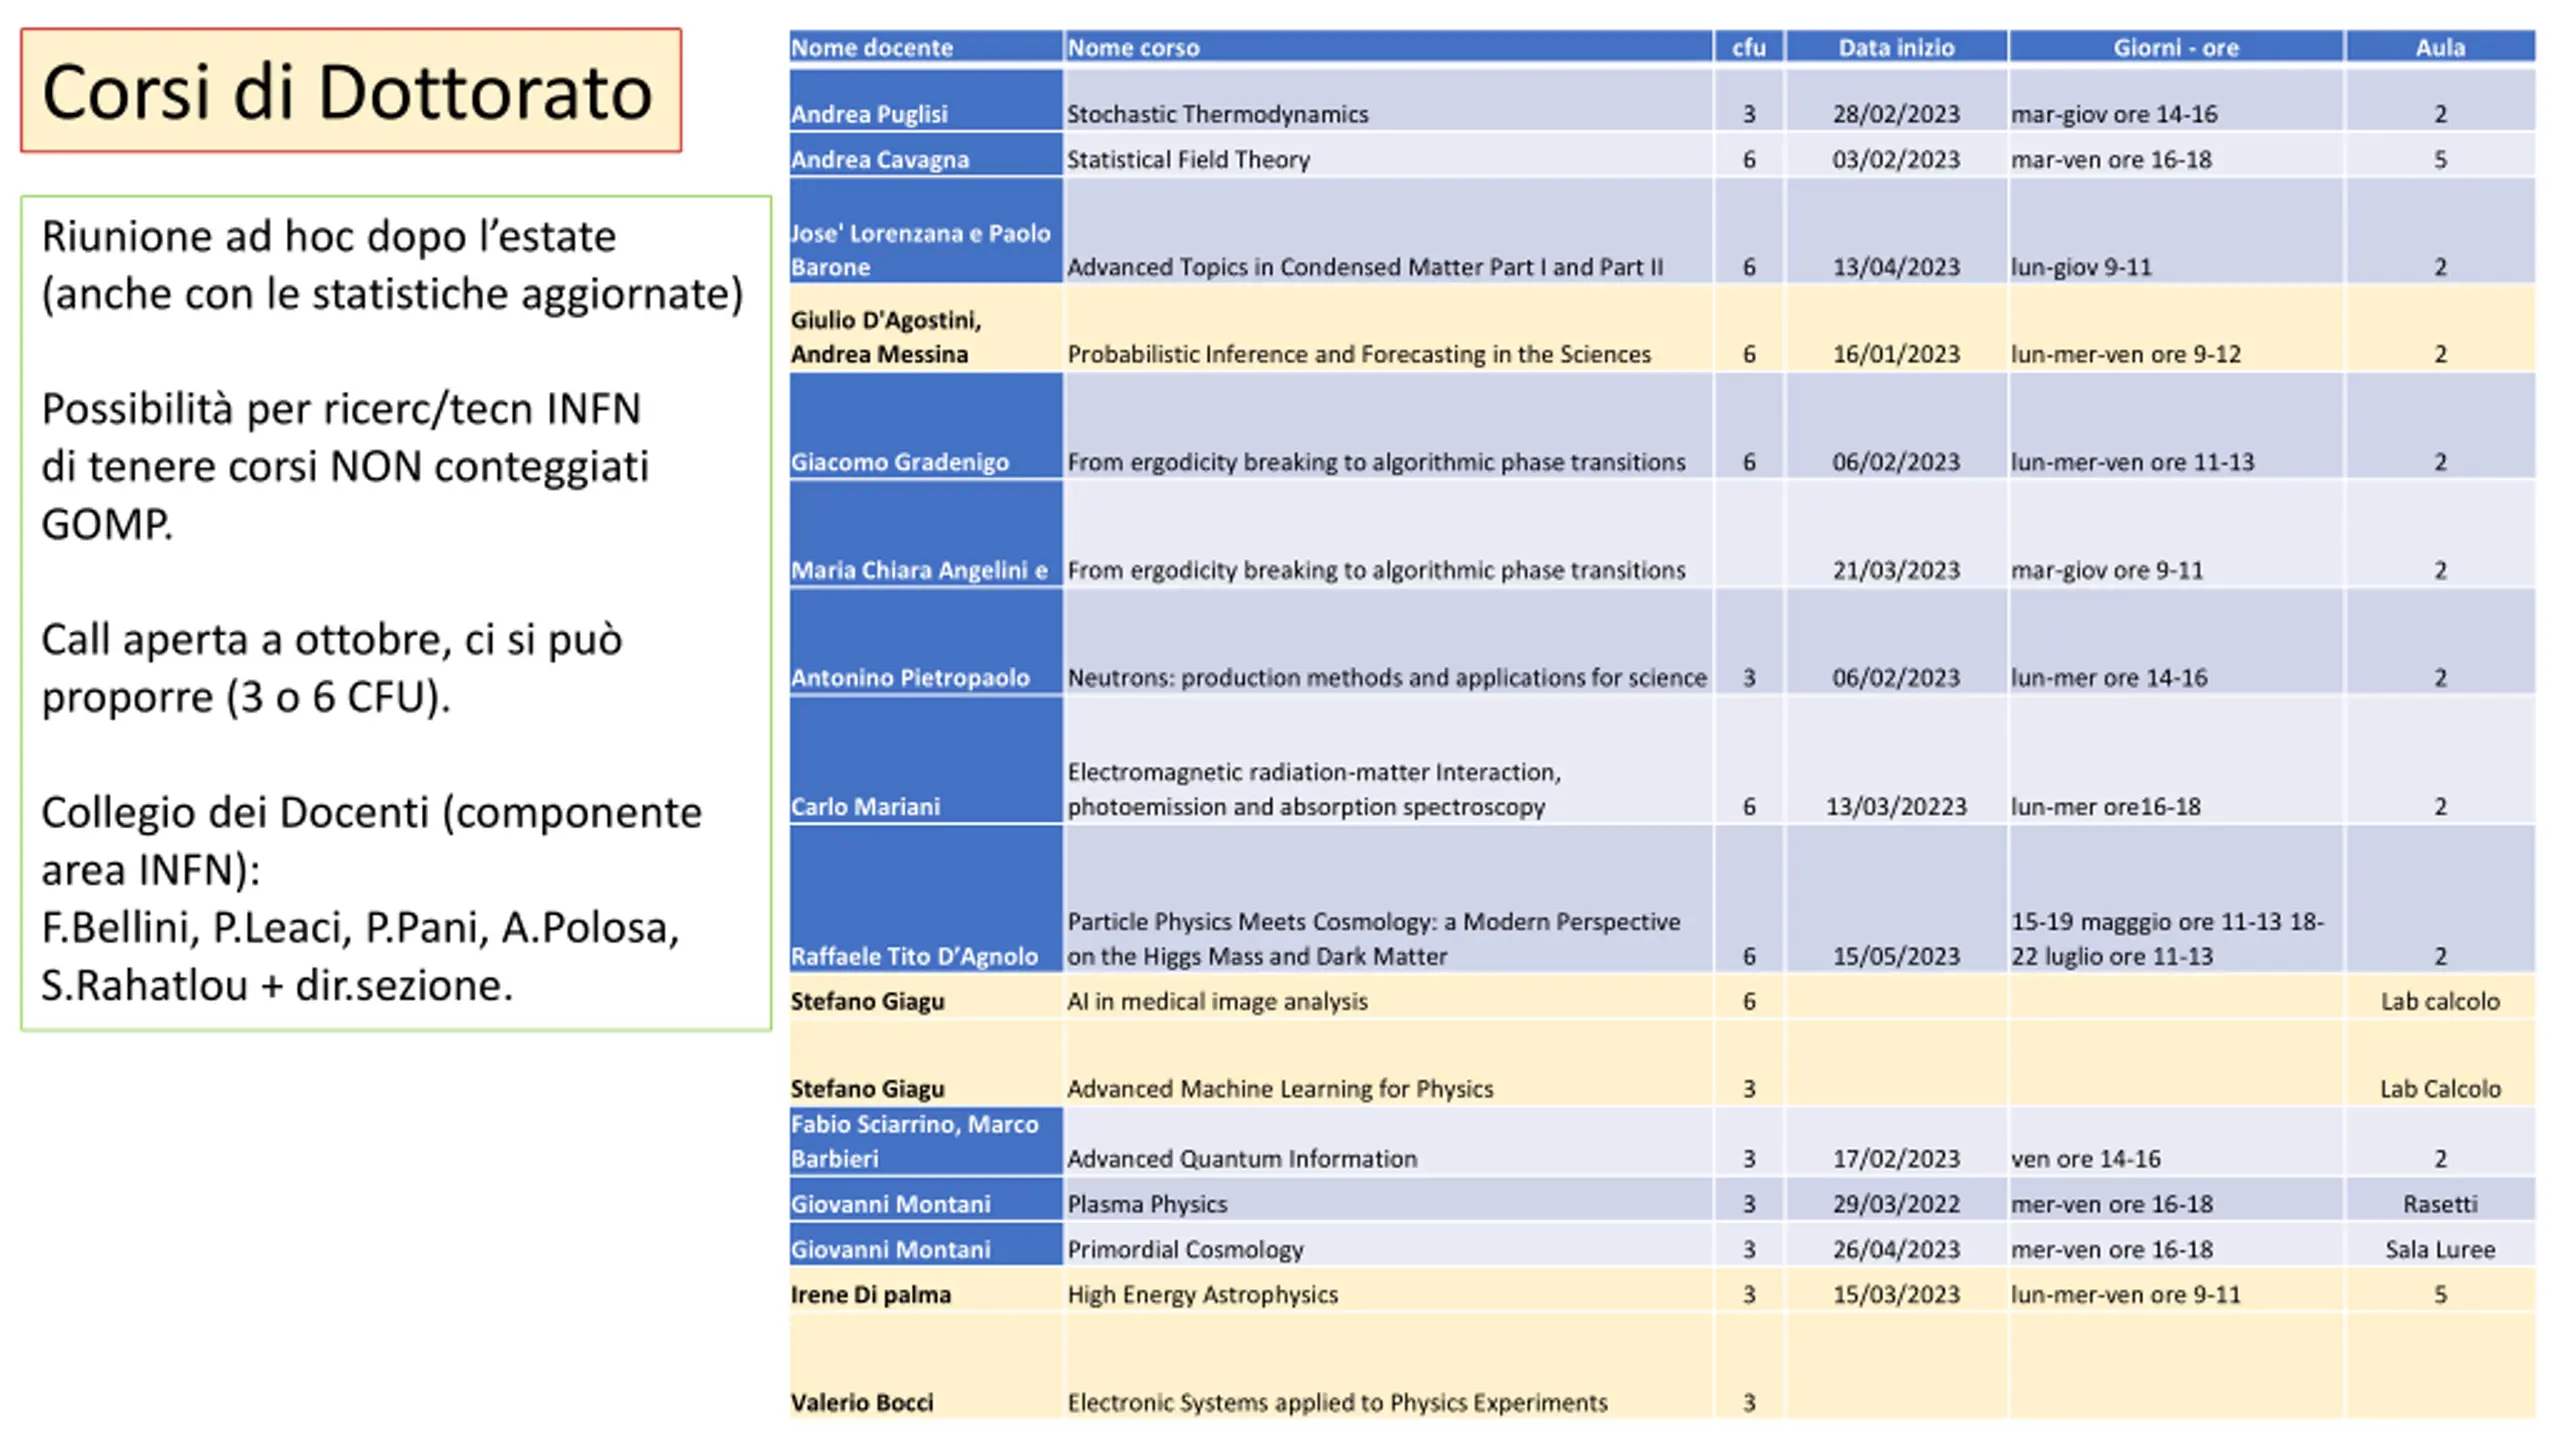Click the 'Data inizio' column header
The width and height of the screenshot is (2560, 1440).
[1895, 47]
